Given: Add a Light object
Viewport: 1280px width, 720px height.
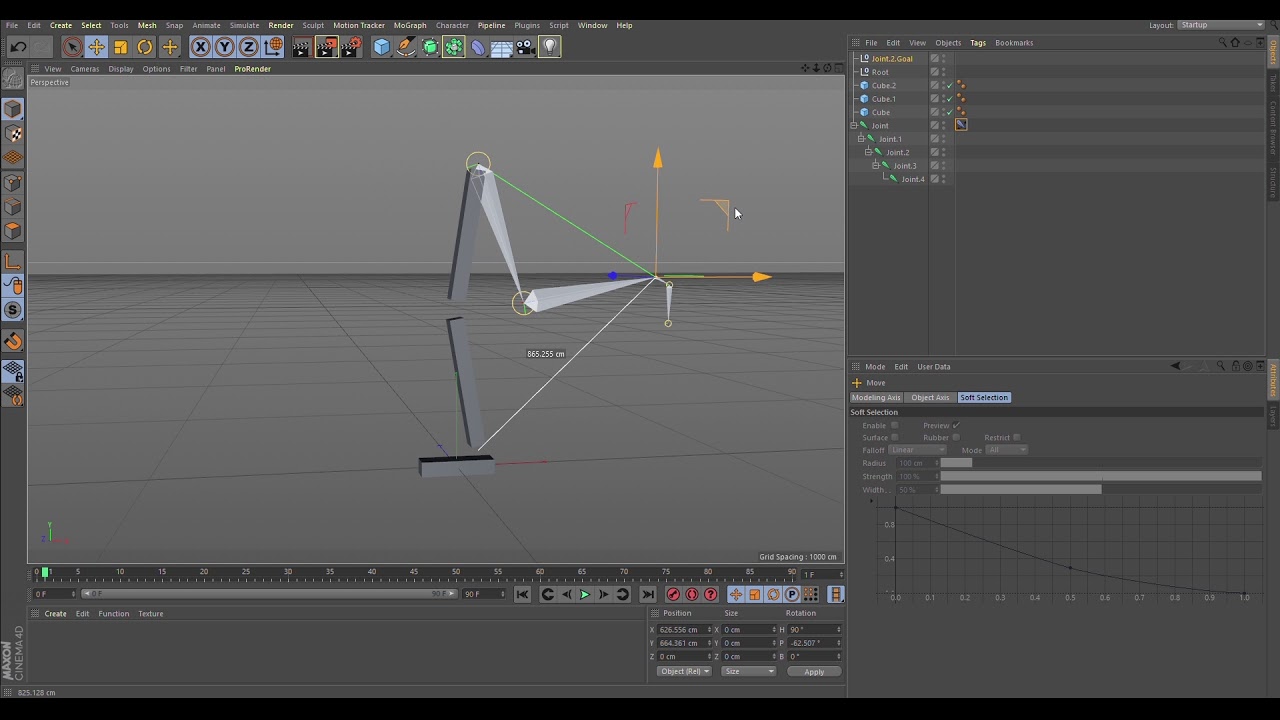Looking at the screenshot, I should point(550,47).
